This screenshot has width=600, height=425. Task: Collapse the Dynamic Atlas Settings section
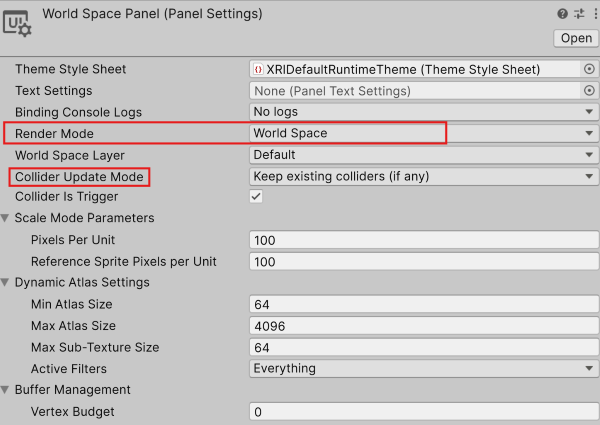pyautogui.click(x=7, y=282)
